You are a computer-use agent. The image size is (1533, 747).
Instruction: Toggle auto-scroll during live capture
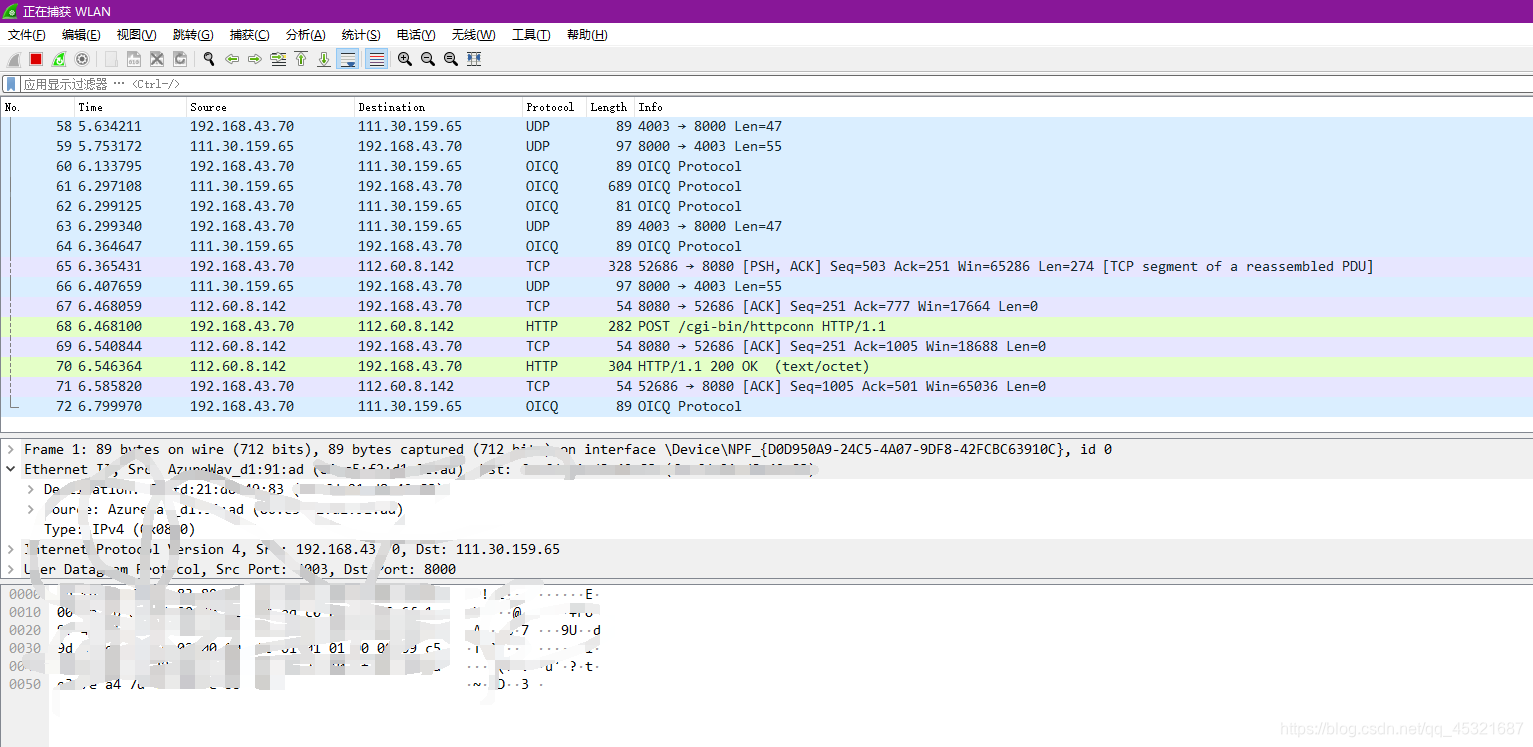coord(348,59)
